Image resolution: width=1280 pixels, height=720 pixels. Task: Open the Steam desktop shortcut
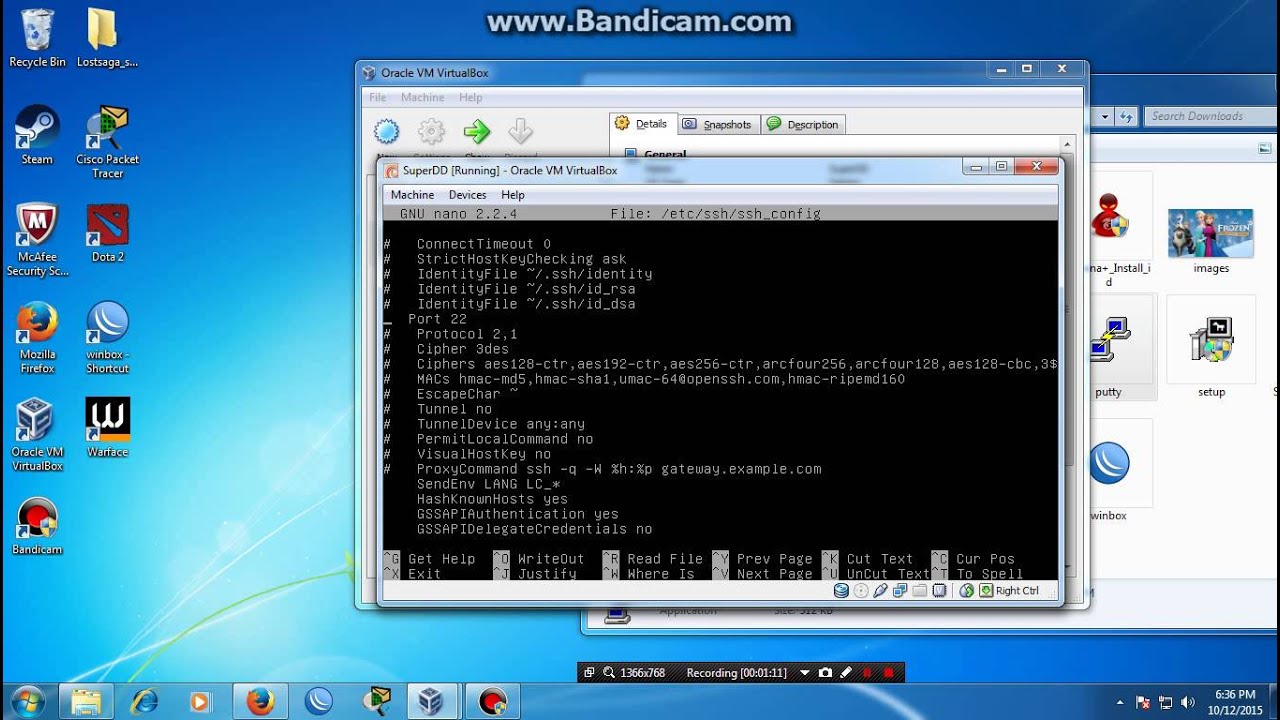(x=37, y=135)
